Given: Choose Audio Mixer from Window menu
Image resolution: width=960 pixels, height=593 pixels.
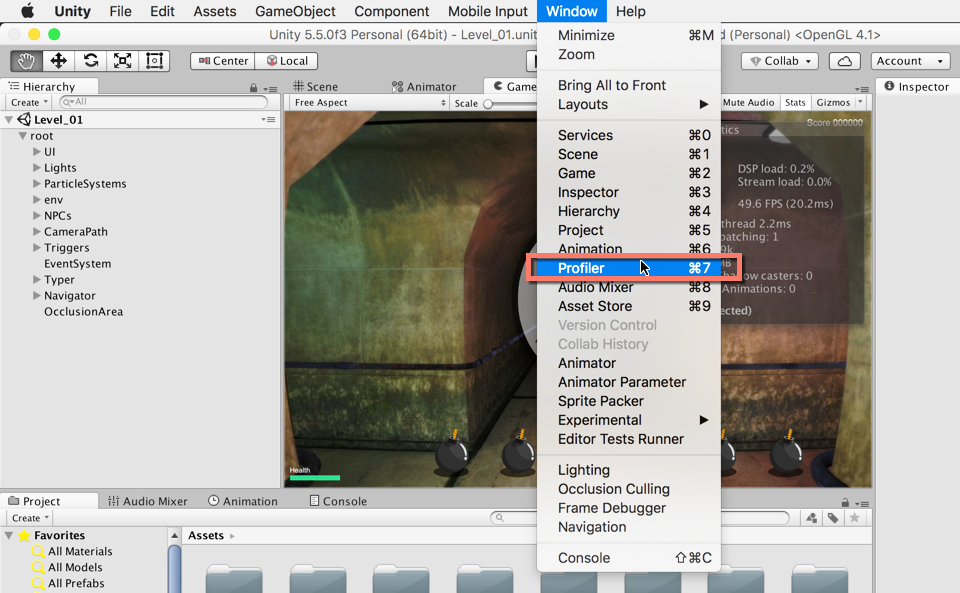Looking at the screenshot, I should point(629,287).
